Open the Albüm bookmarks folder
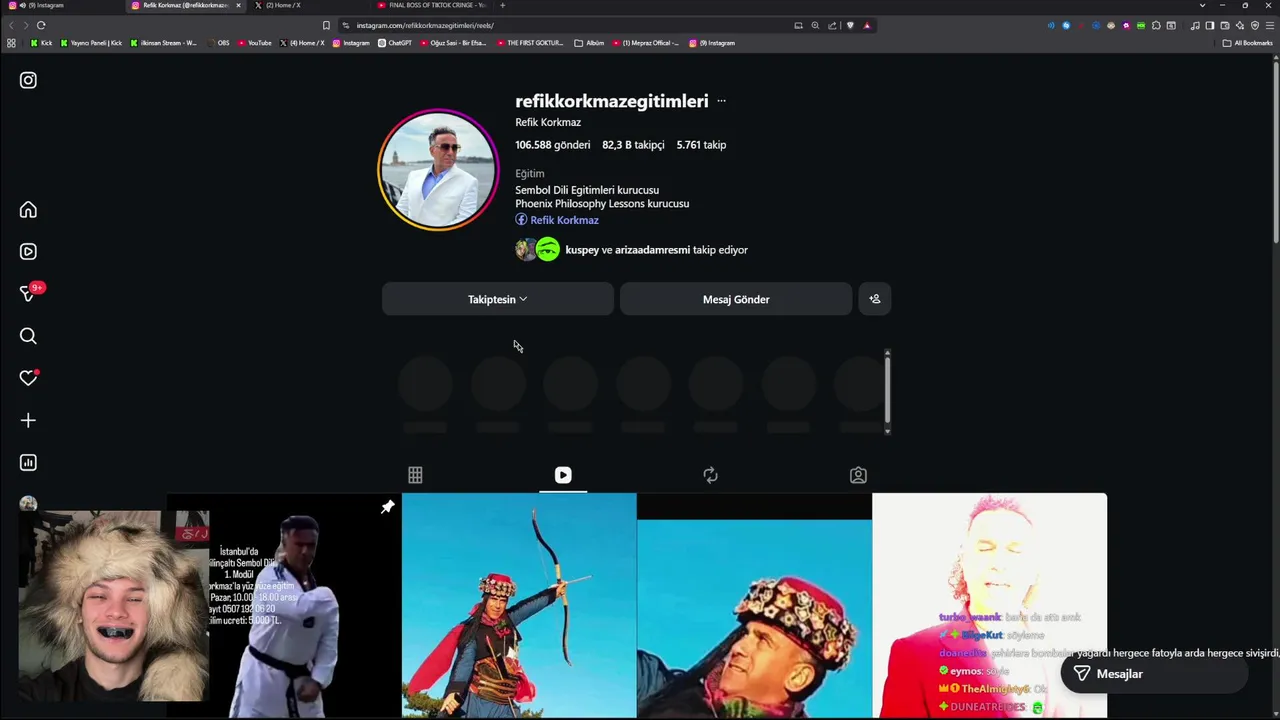Image resolution: width=1280 pixels, height=720 pixels. coord(589,43)
